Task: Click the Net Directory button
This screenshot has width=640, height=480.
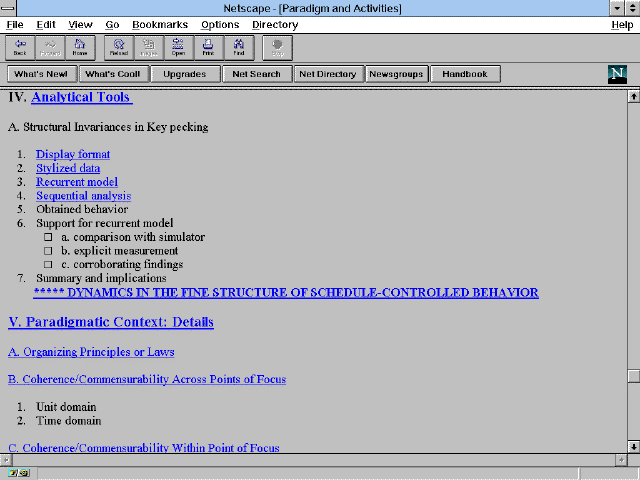Action: coord(328,74)
